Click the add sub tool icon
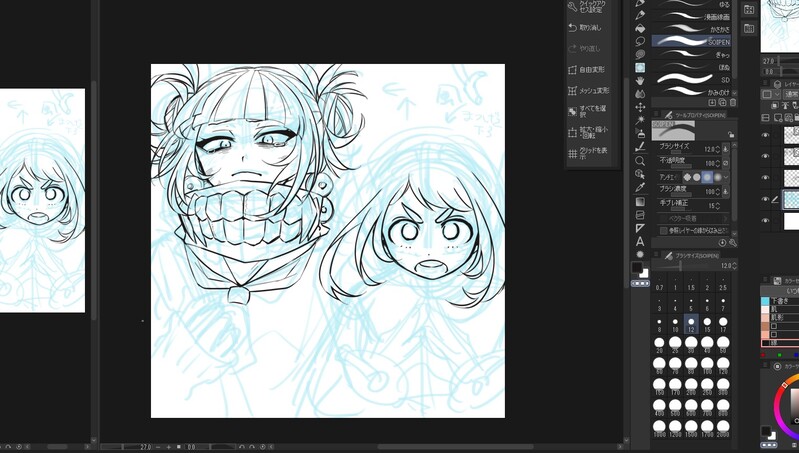This screenshot has height=453, width=799. click(712, 102)
